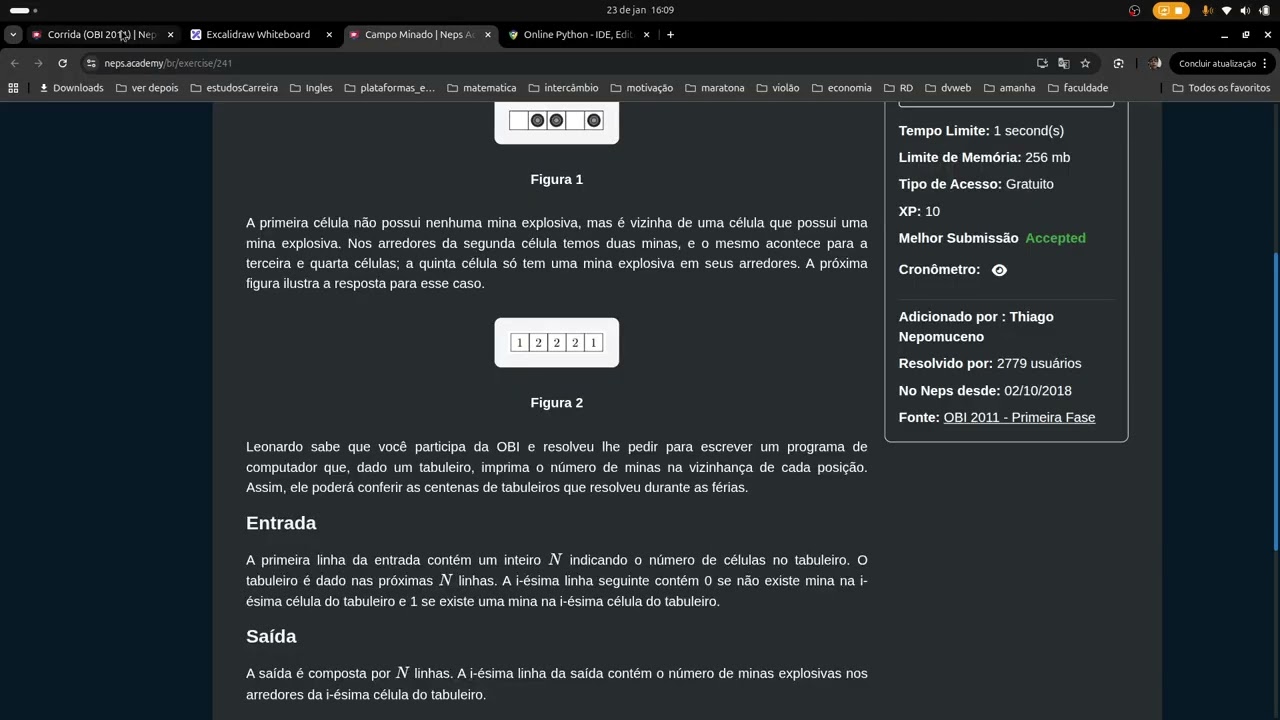Open the translate page icon
The height and width of the screenshot is (720, 1280).
click(x=1063, y=63)
